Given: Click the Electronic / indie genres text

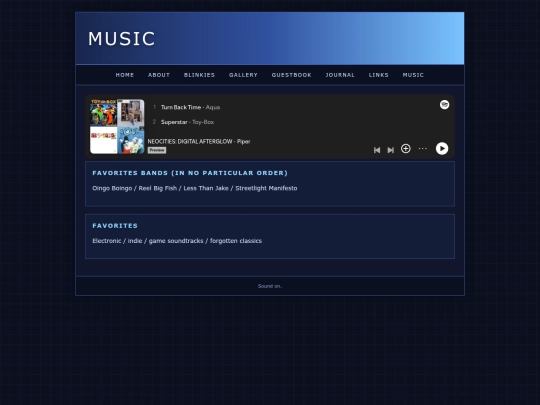Looking at the screenshot, I should tap(177, 241).
